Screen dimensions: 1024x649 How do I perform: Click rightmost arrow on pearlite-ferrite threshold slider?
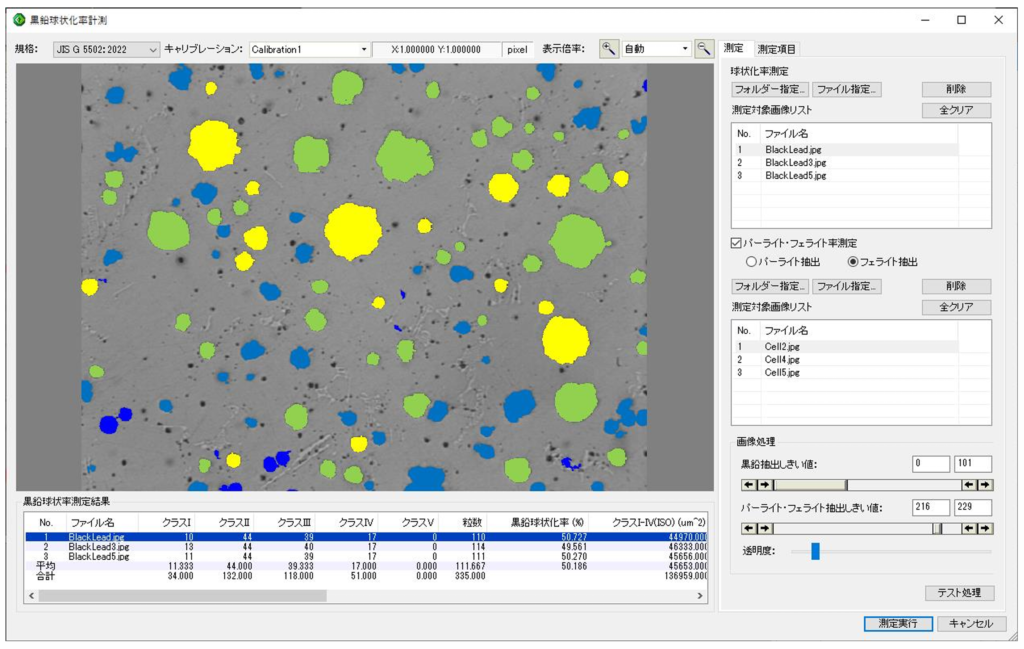pyautogui.click(x=985, y=528)
